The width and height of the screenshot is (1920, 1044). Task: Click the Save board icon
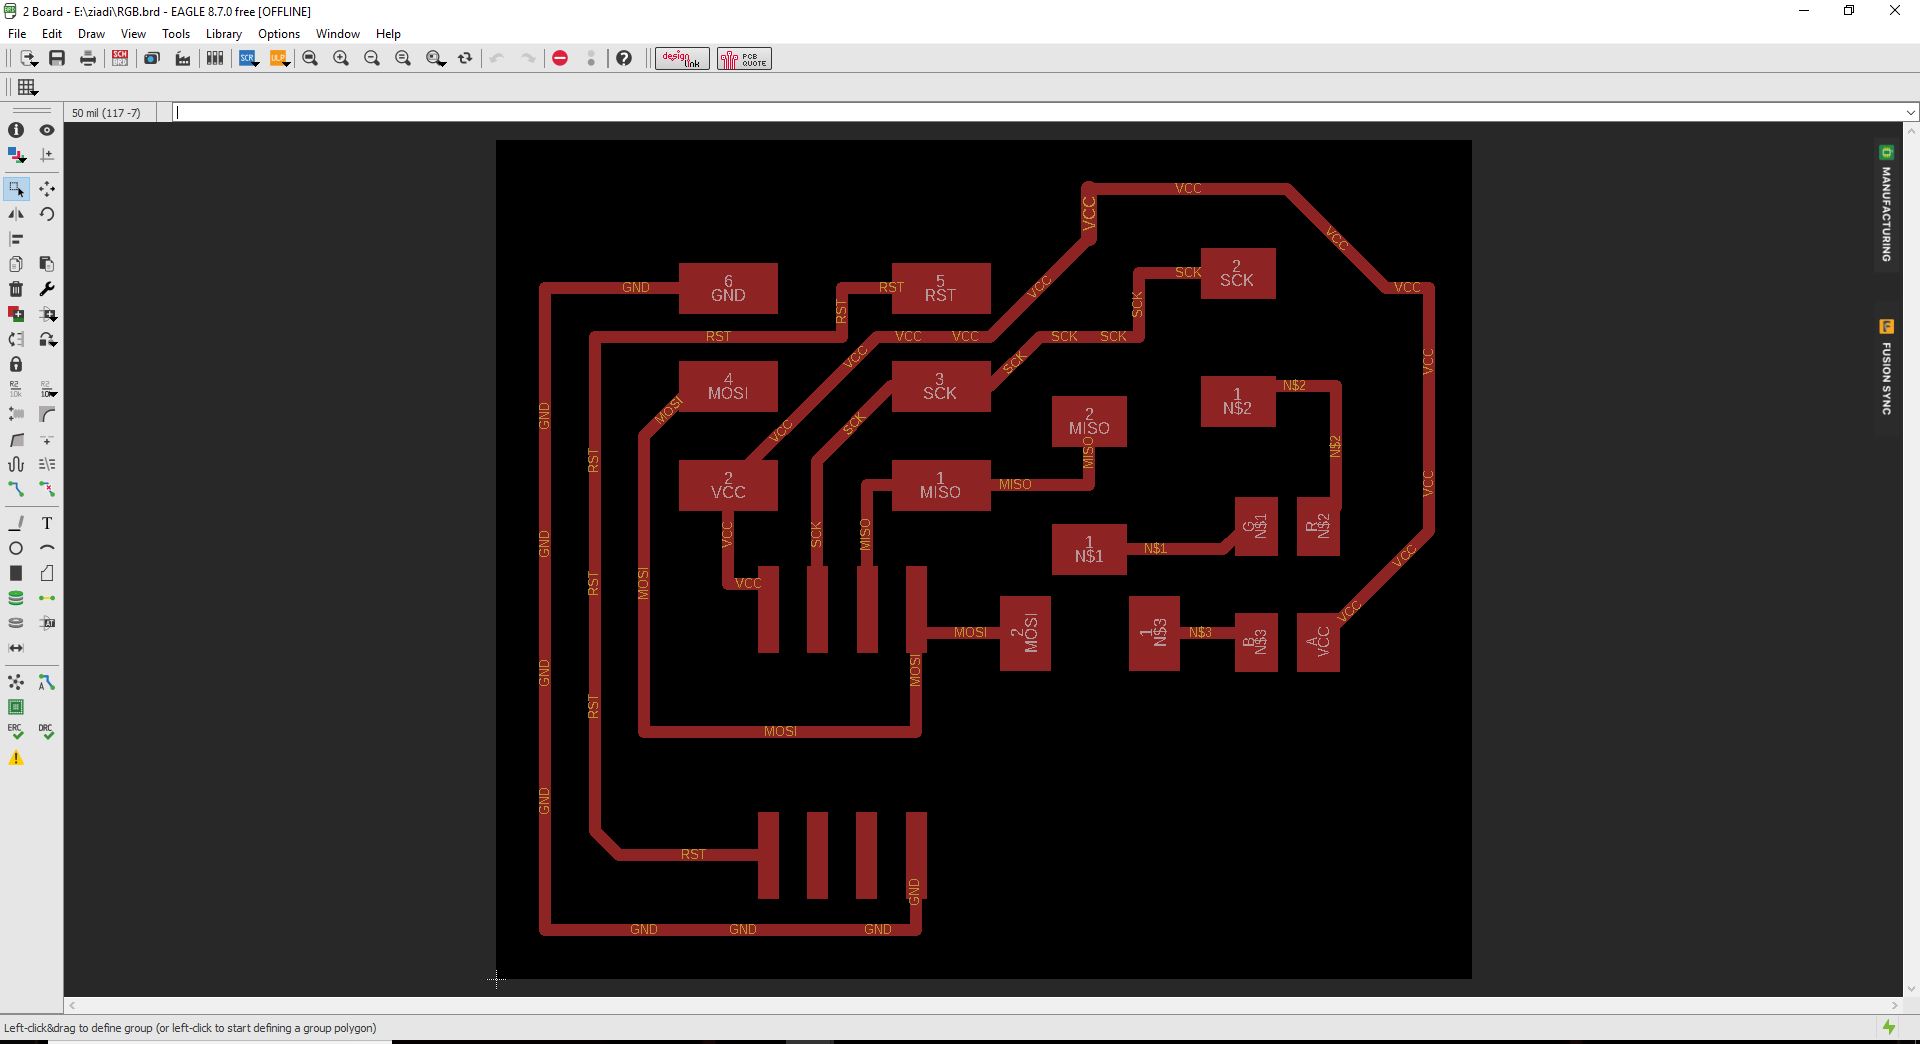[57, 59]
